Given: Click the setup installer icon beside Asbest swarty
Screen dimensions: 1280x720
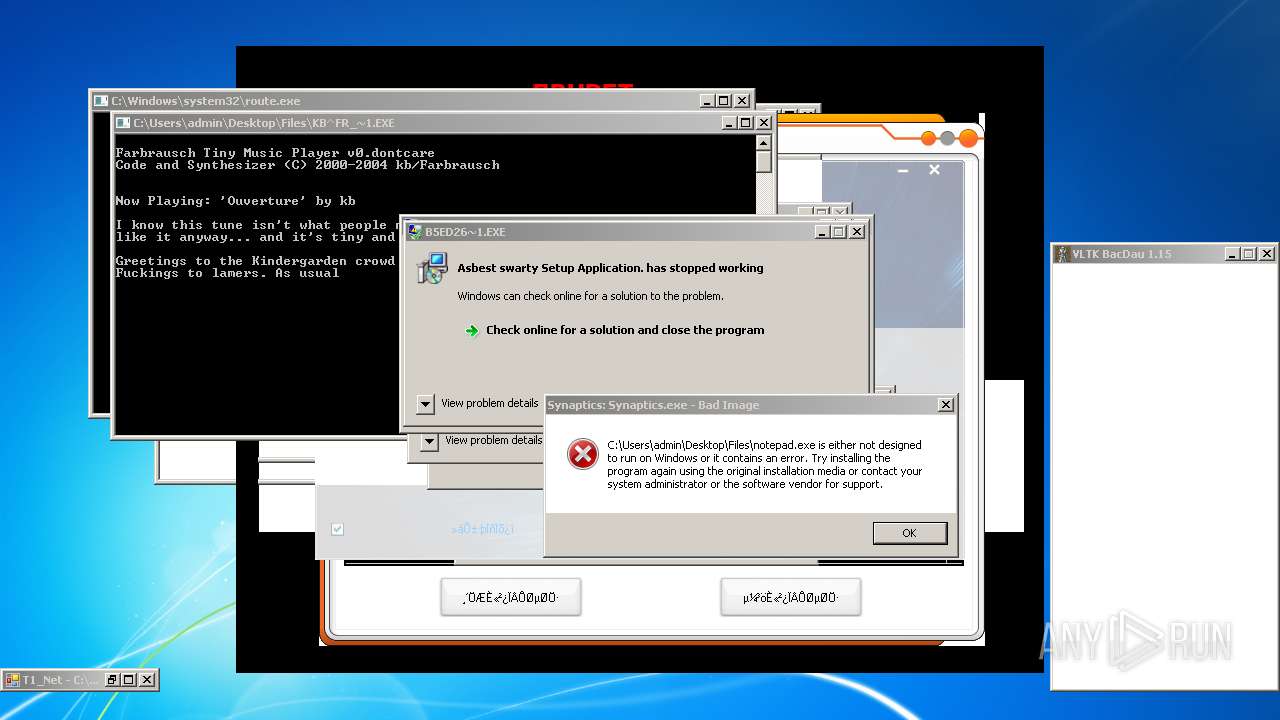Looking at the screenshot, I should (433, 268).
